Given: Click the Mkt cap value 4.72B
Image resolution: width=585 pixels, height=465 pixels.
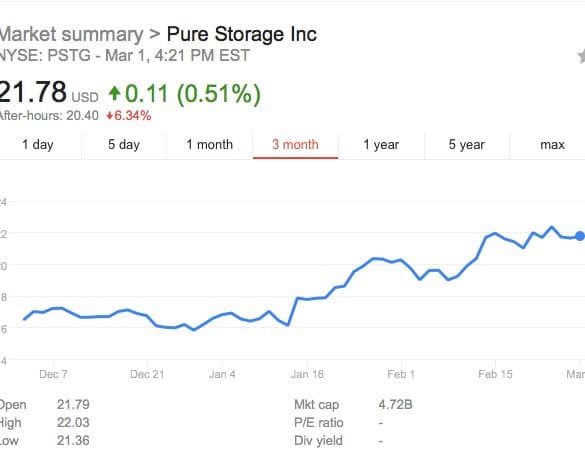Looking at the screenshot, I should [395, 405].
